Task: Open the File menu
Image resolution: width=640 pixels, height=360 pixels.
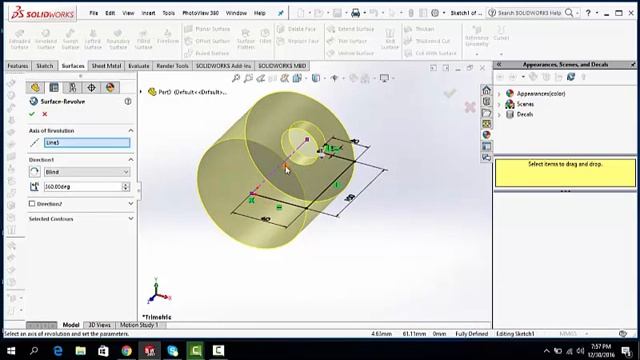Action: tap(93, 13)
